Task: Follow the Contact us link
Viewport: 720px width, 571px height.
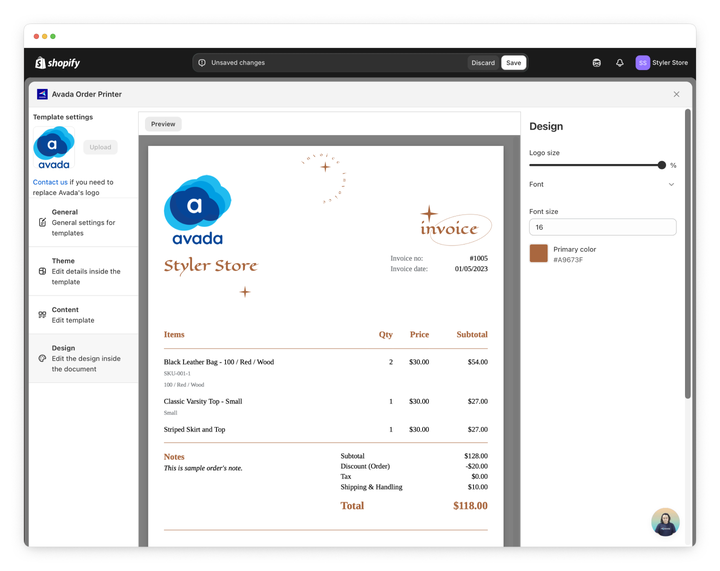Action: 50,182
